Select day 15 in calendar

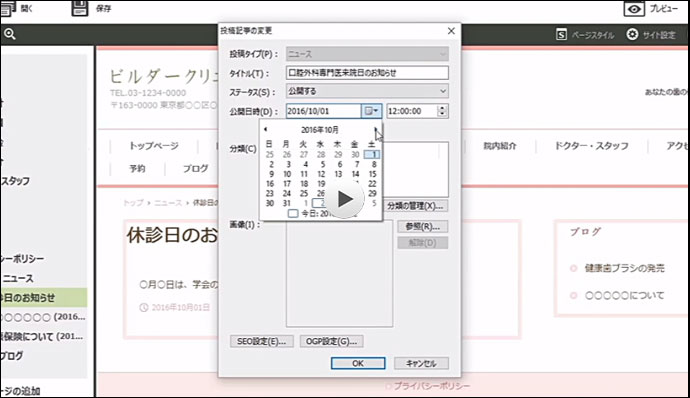tap(372, 174)
